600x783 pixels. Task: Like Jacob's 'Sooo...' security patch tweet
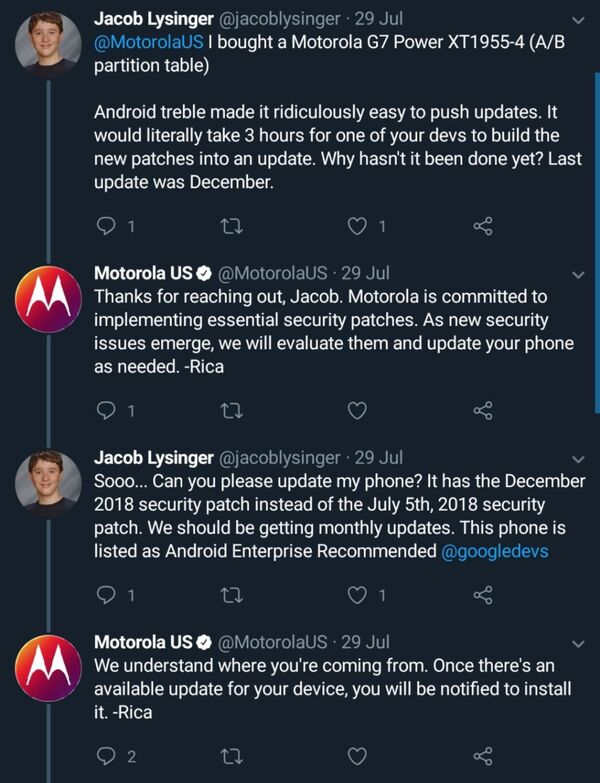click(x=356, y=595)
